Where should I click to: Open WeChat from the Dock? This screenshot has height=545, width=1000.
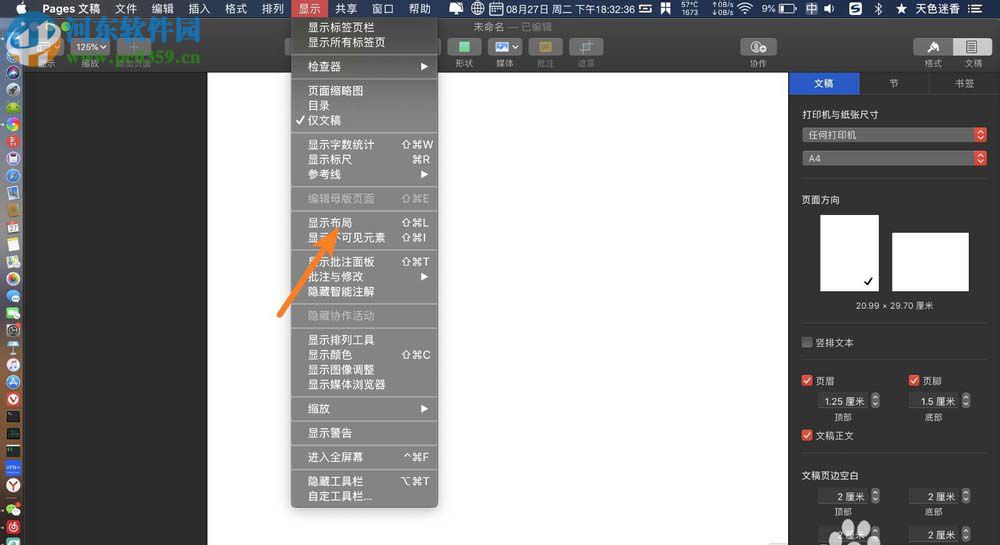13,510
